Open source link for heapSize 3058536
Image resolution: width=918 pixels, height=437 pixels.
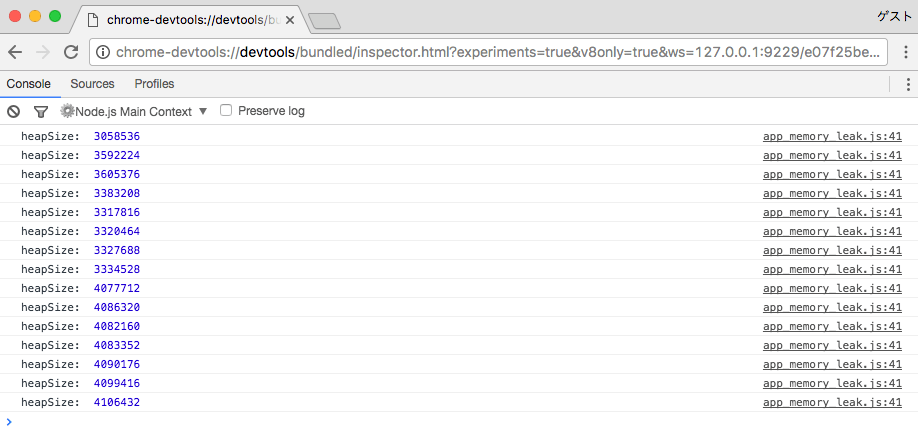pos(832,136)
